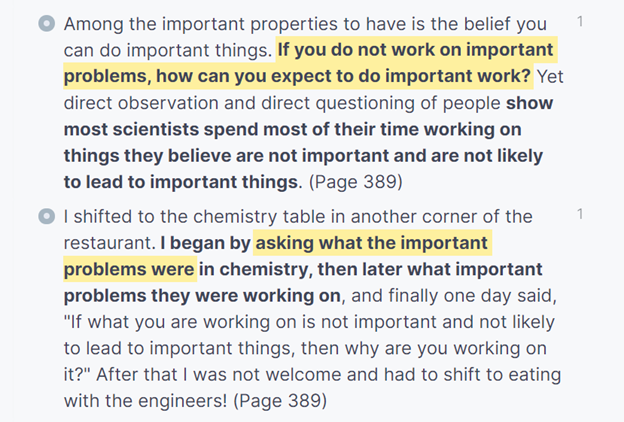Open reference counter 1 of the second block

point(580,214)
